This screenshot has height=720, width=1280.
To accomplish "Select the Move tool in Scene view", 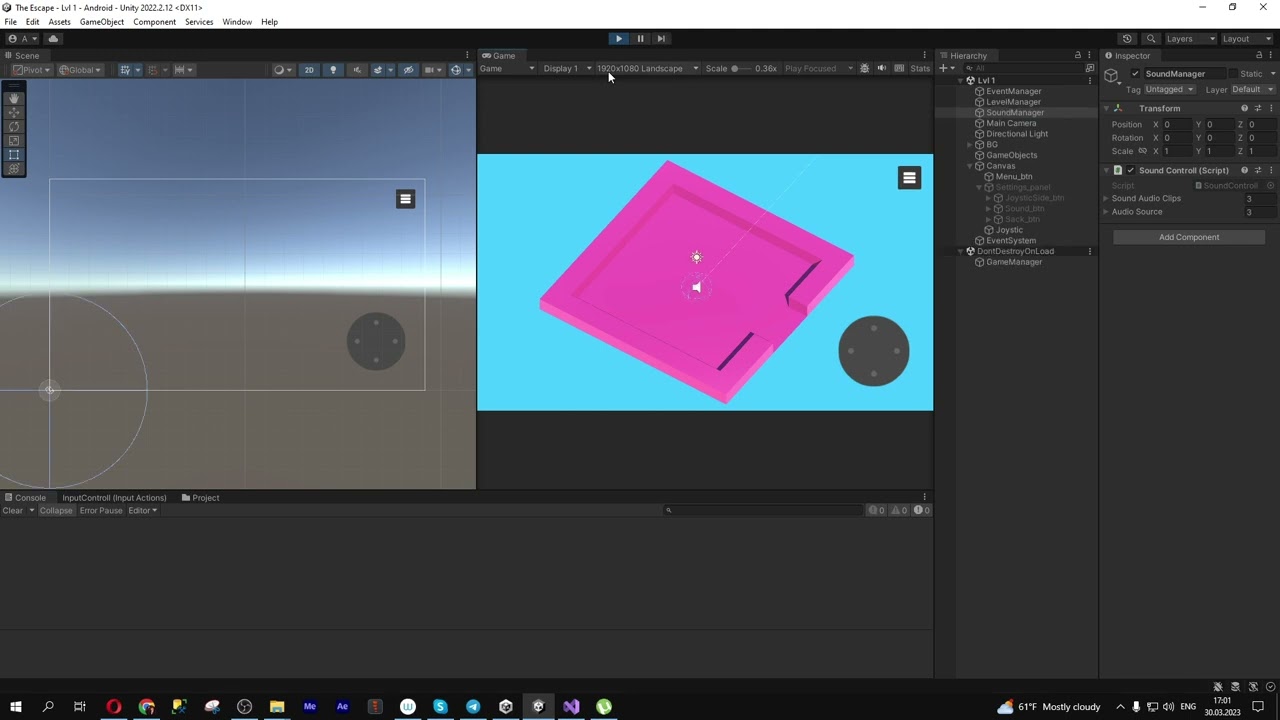I will point(14,112).
